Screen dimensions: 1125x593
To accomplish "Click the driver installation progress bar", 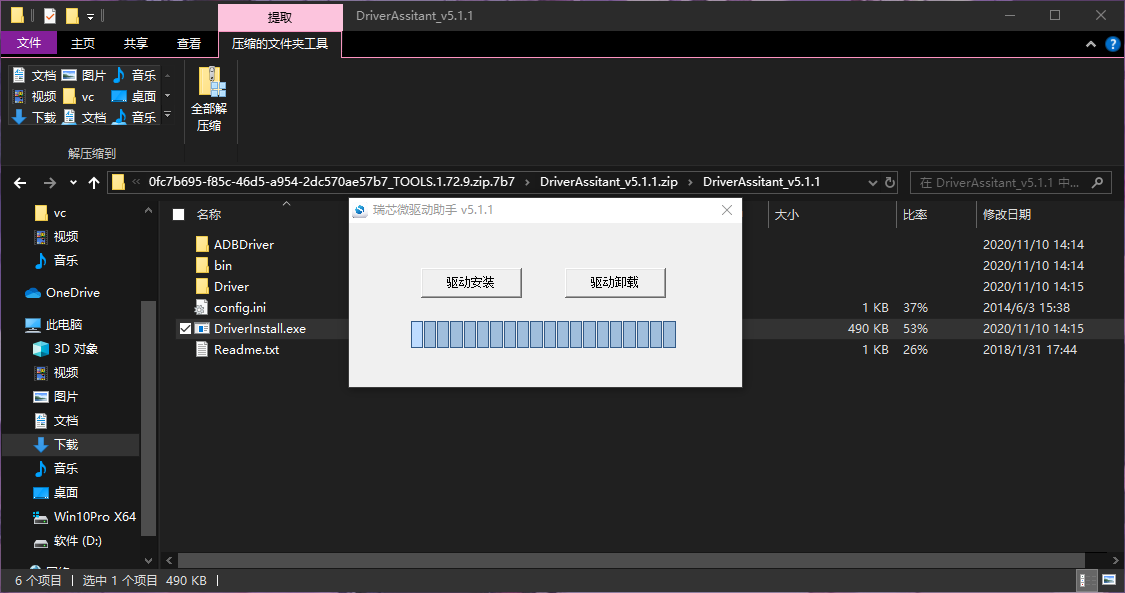I will click(544, 333).
